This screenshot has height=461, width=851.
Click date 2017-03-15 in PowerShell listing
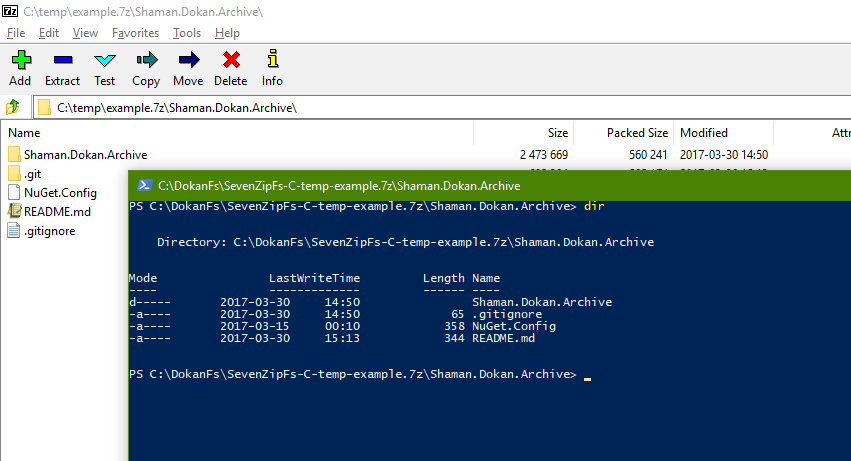pos(255,326)
